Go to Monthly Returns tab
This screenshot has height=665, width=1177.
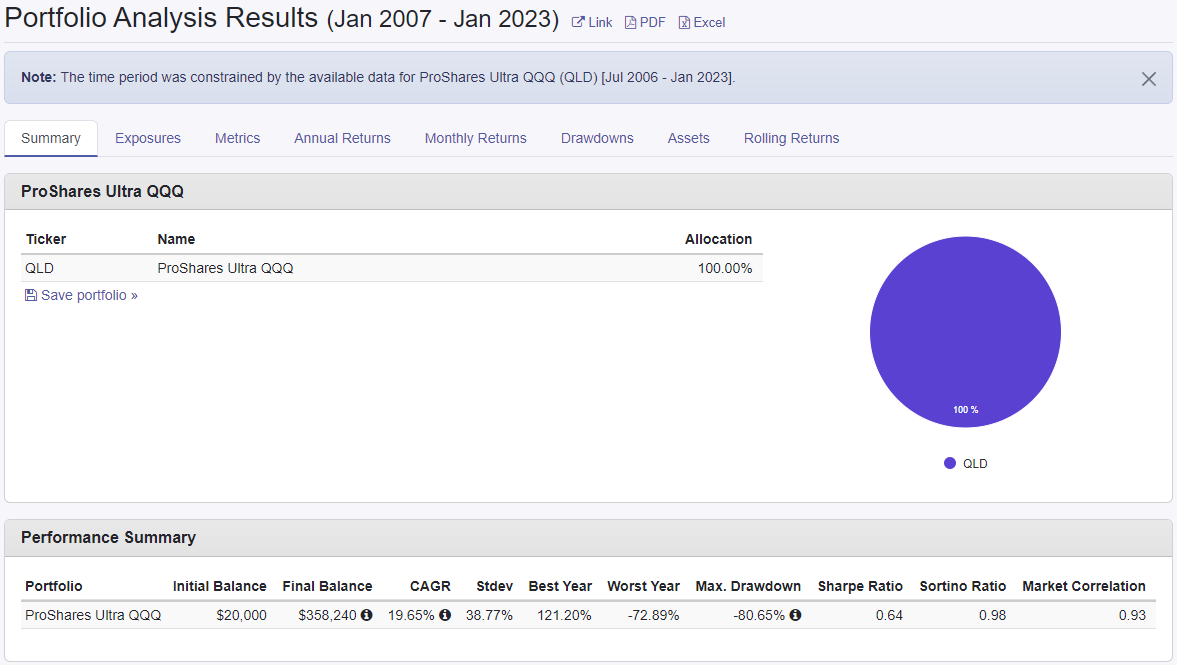coord(476,138)
